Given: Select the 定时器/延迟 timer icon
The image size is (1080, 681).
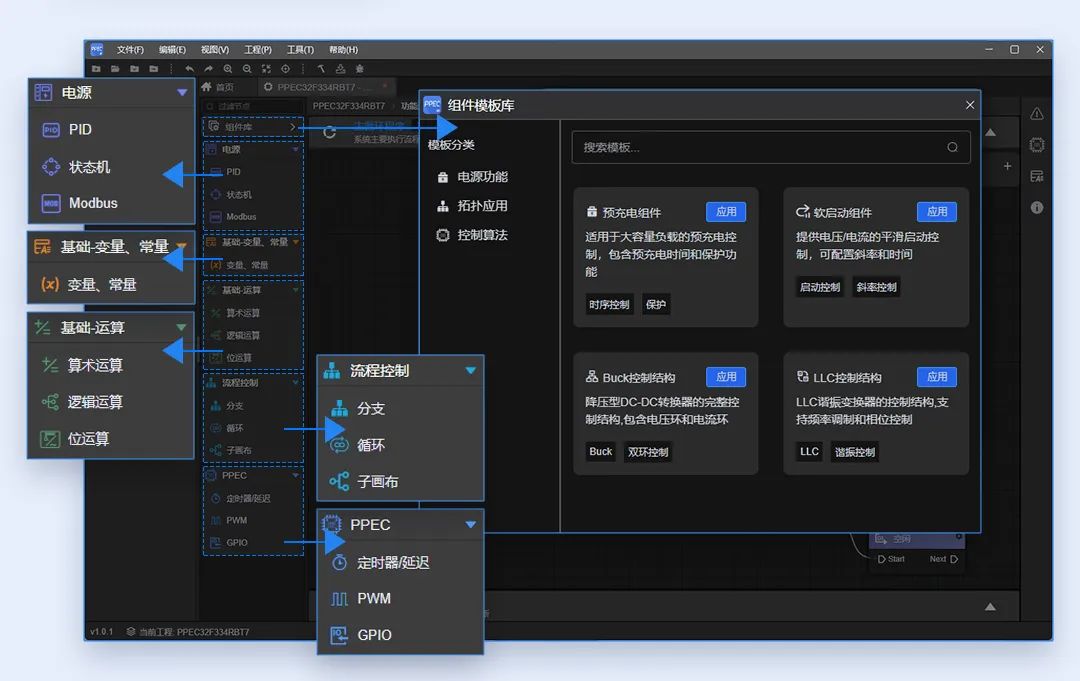Looking at the screenshot, I should pos(339,563).
